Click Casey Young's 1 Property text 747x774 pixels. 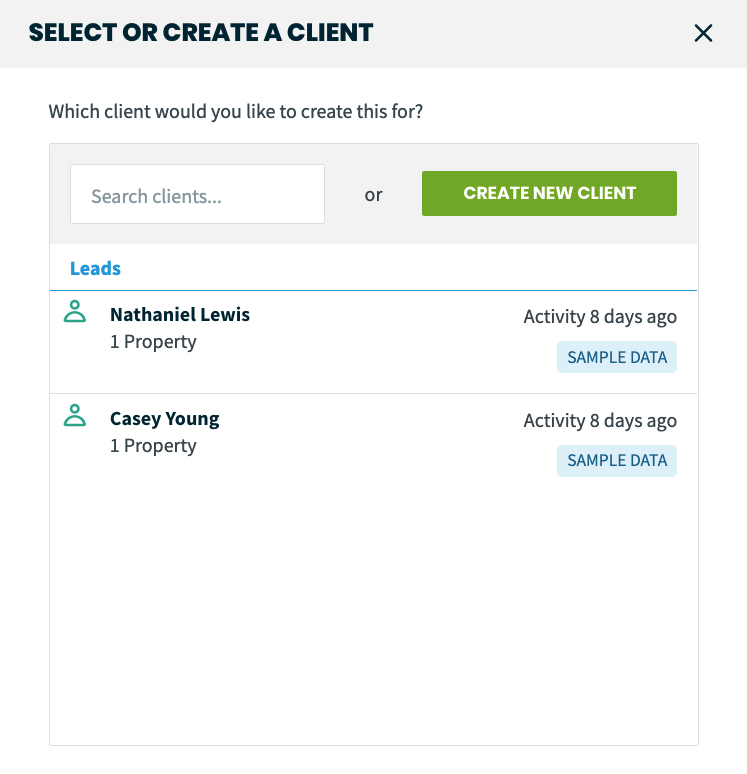153,446
